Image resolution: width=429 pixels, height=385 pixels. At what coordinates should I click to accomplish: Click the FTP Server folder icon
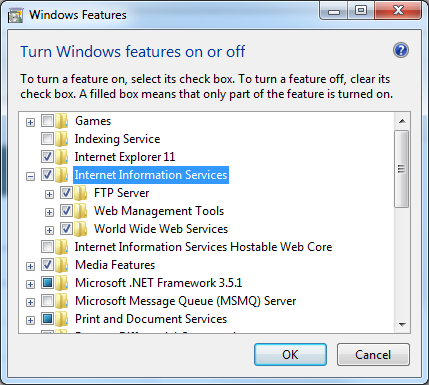(x=81, y=193)
